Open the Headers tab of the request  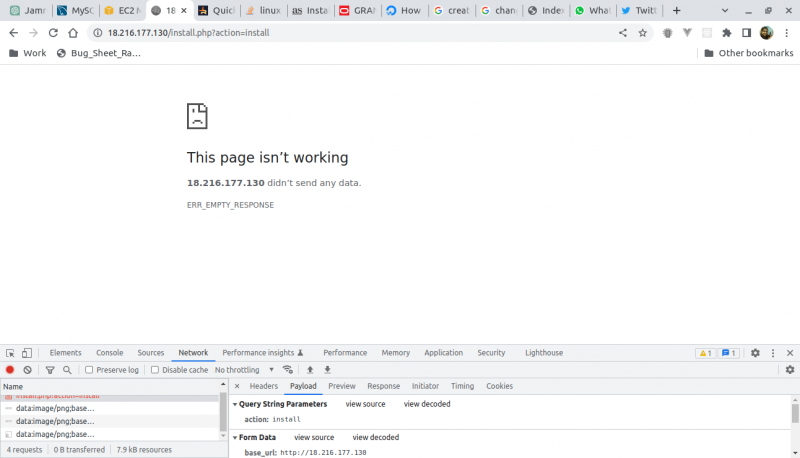click(x=264, y=386)
